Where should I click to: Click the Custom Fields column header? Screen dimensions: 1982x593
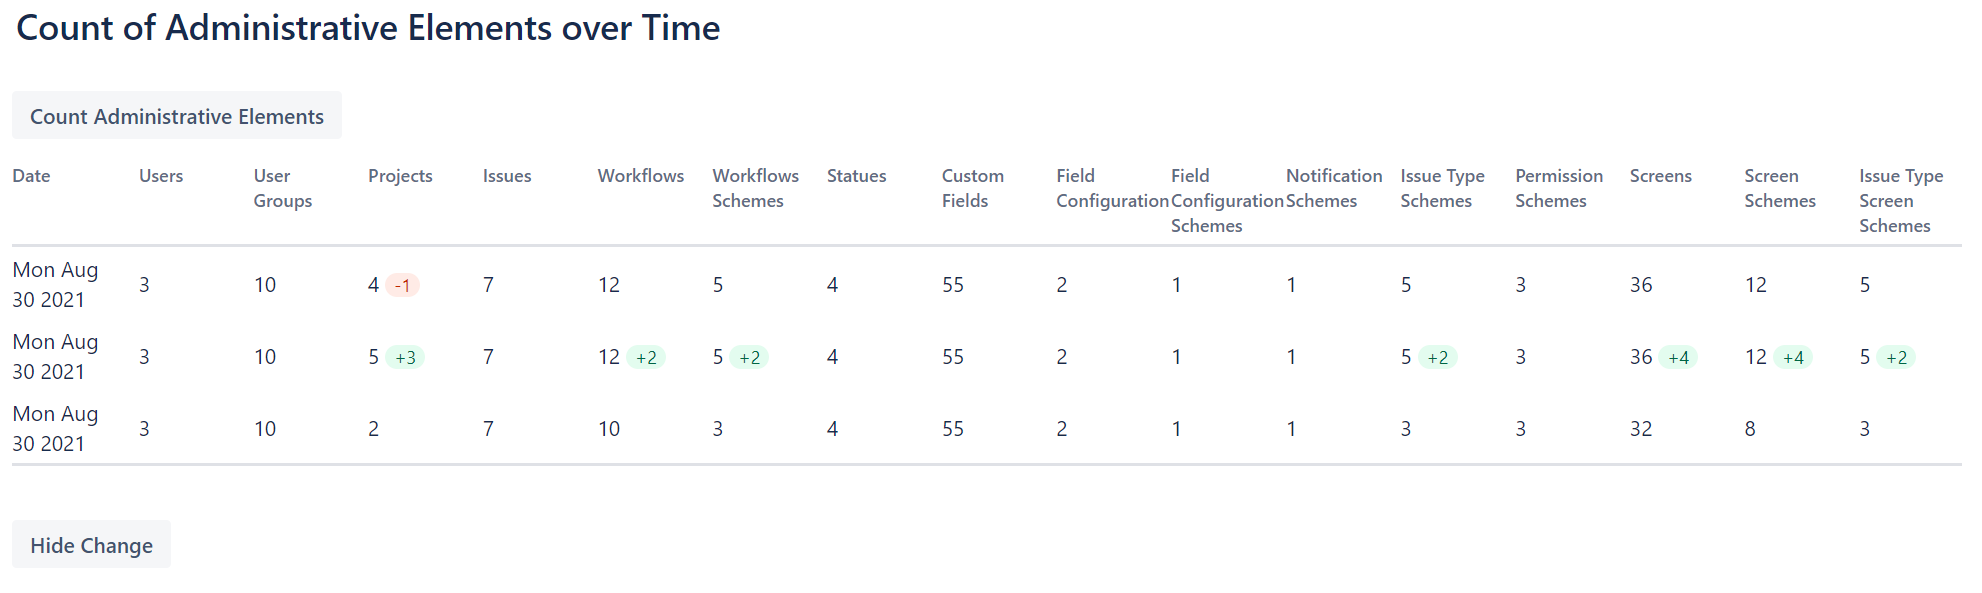pos(972,188)
